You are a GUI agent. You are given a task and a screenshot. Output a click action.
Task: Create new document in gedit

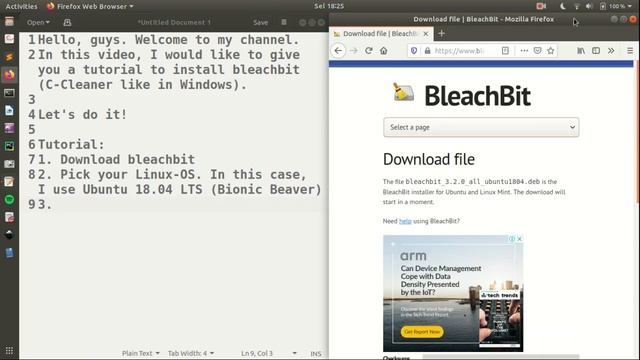coord(67,22)
